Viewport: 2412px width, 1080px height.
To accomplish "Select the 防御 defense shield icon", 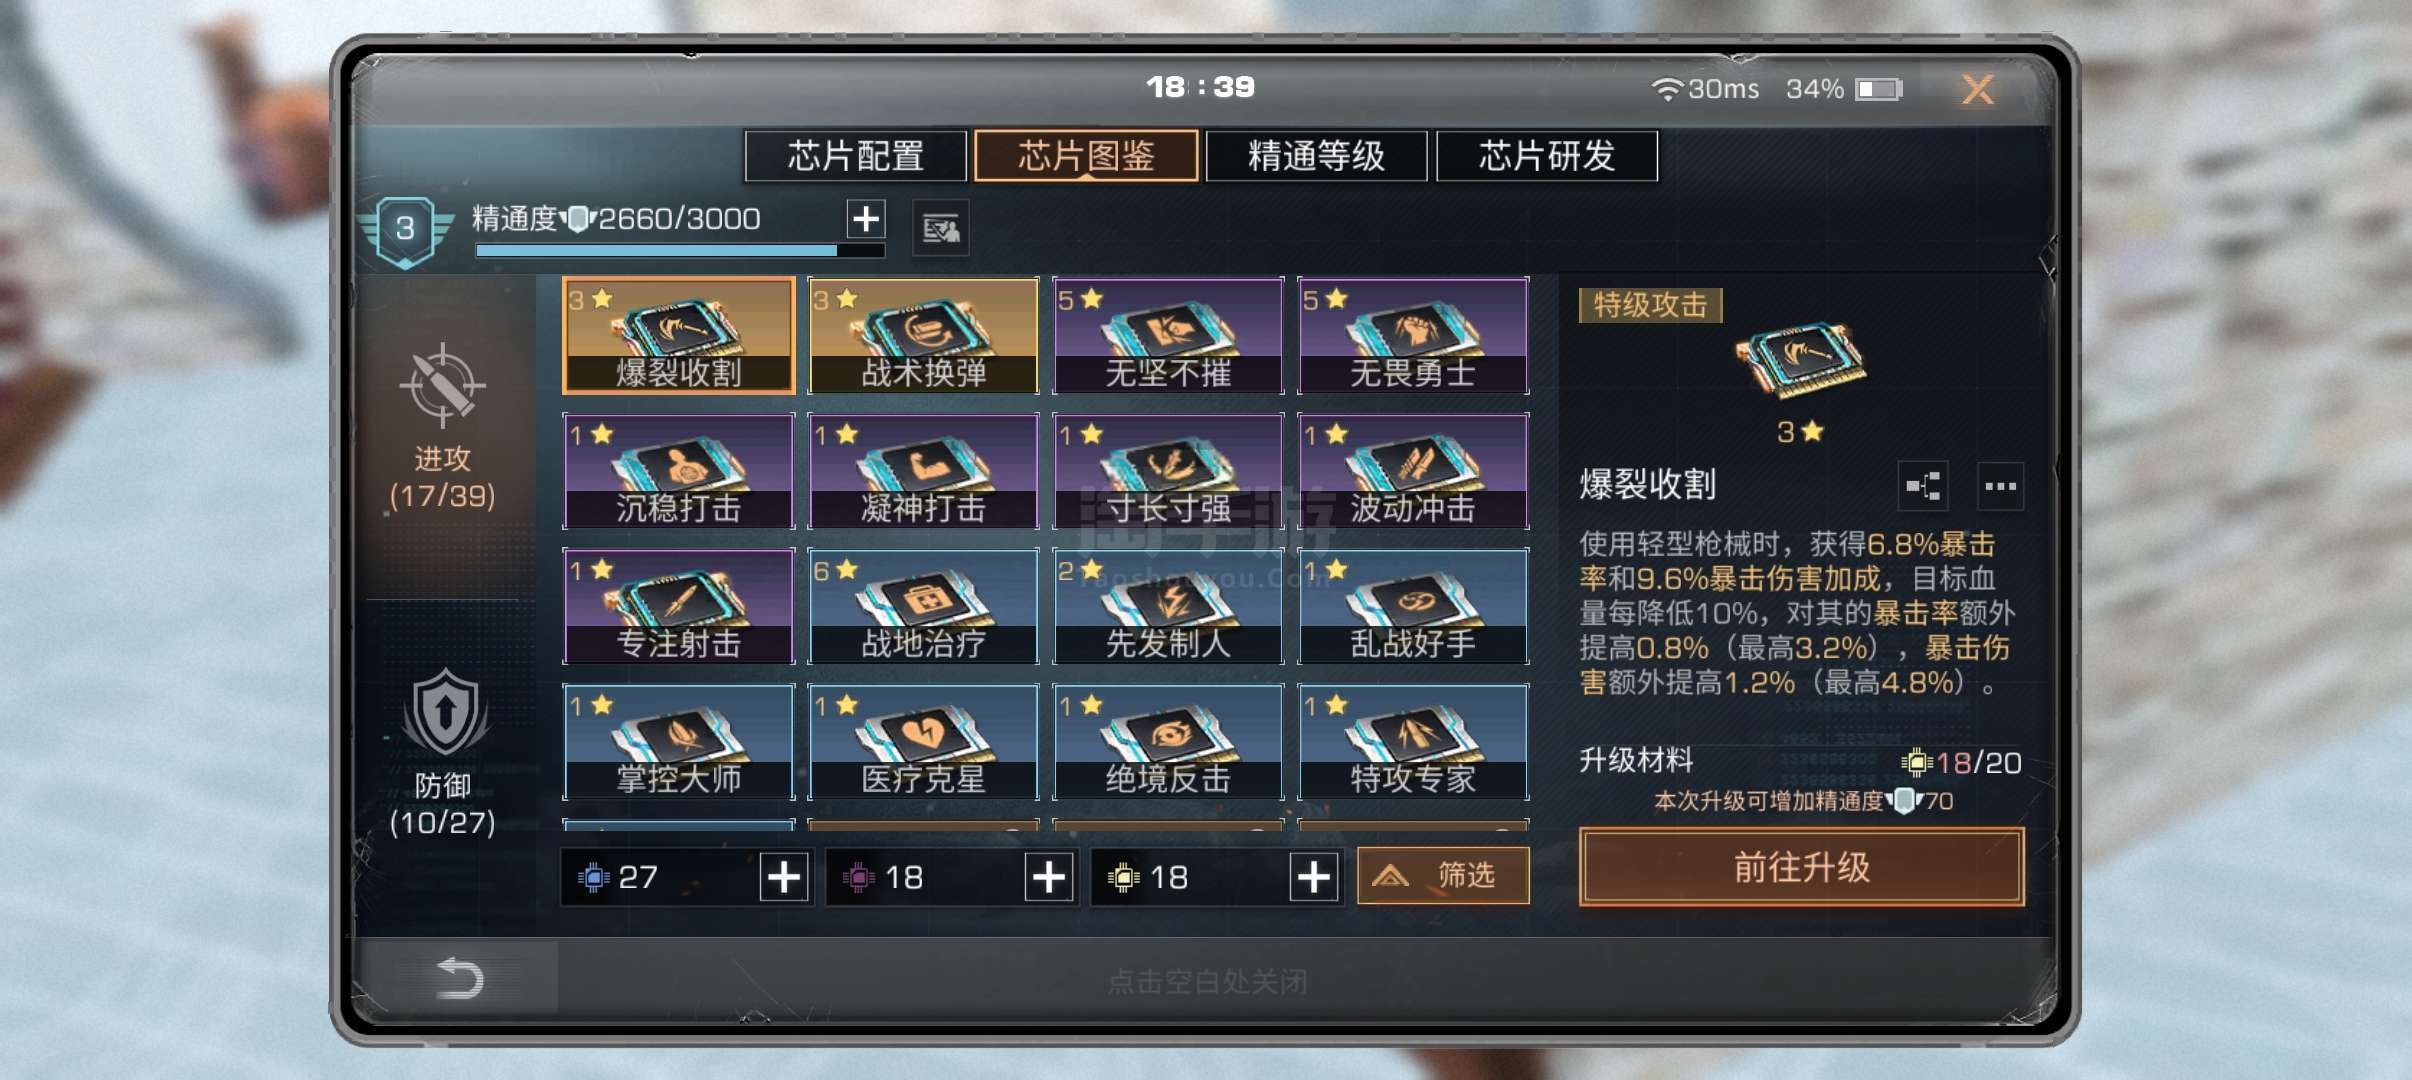I will tap(445, 711).
